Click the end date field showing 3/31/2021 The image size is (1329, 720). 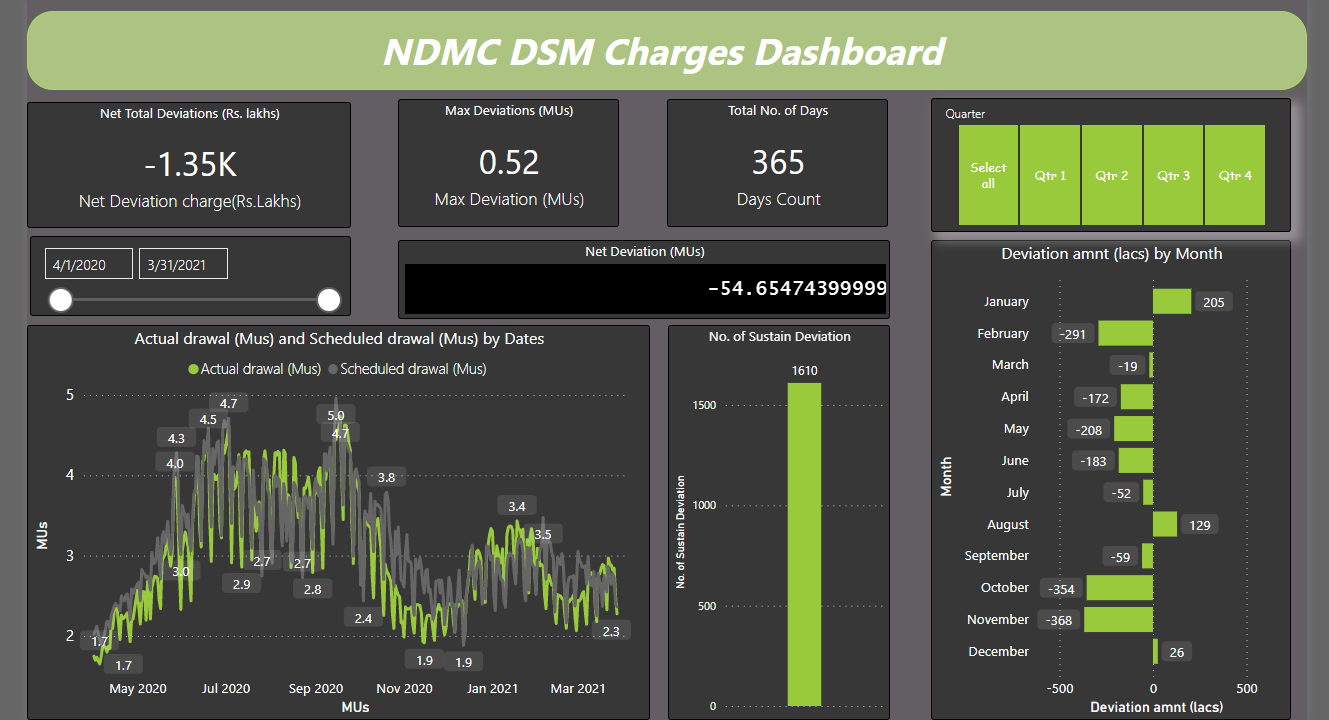coord(183,264)
